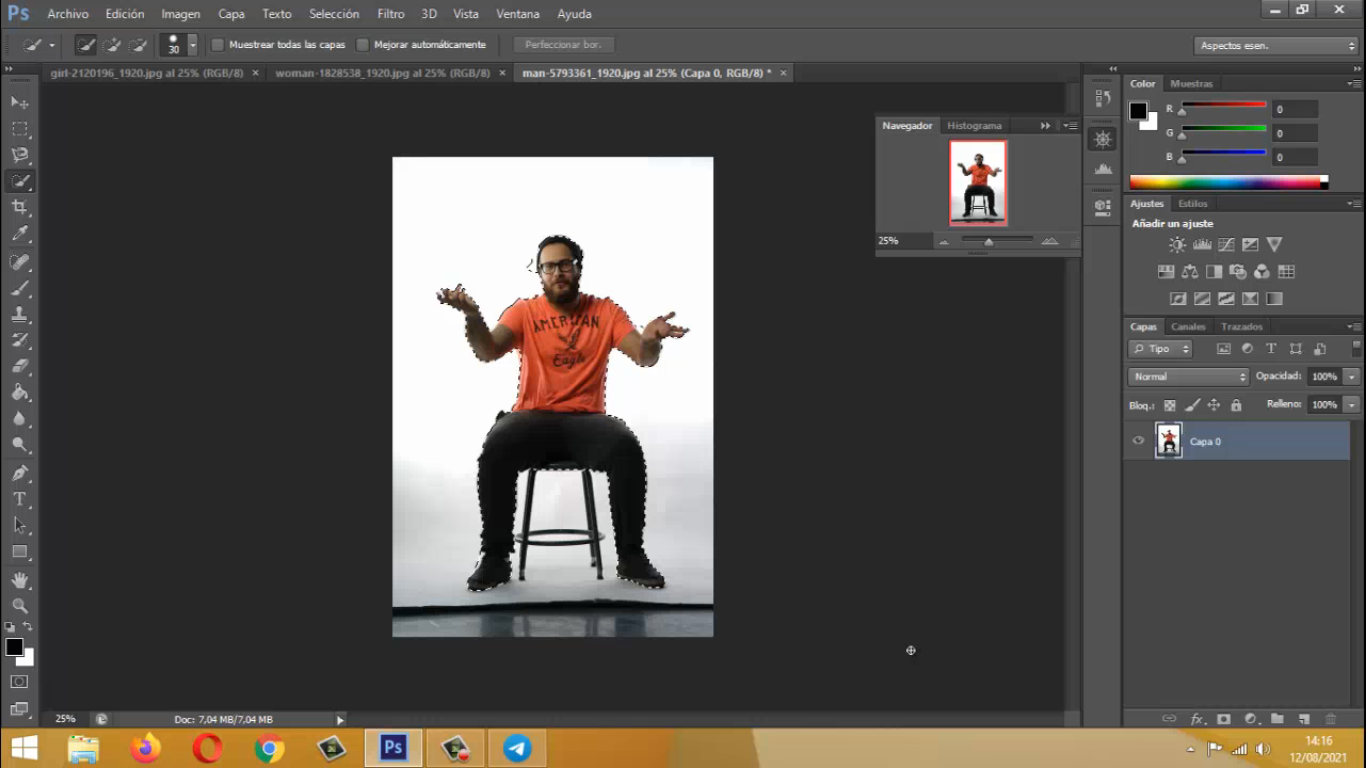This screenshot has width=1366, height=768.
Task: Open Telegram from the taskbar
Action: pyautogui.click(x=517, y=748)
